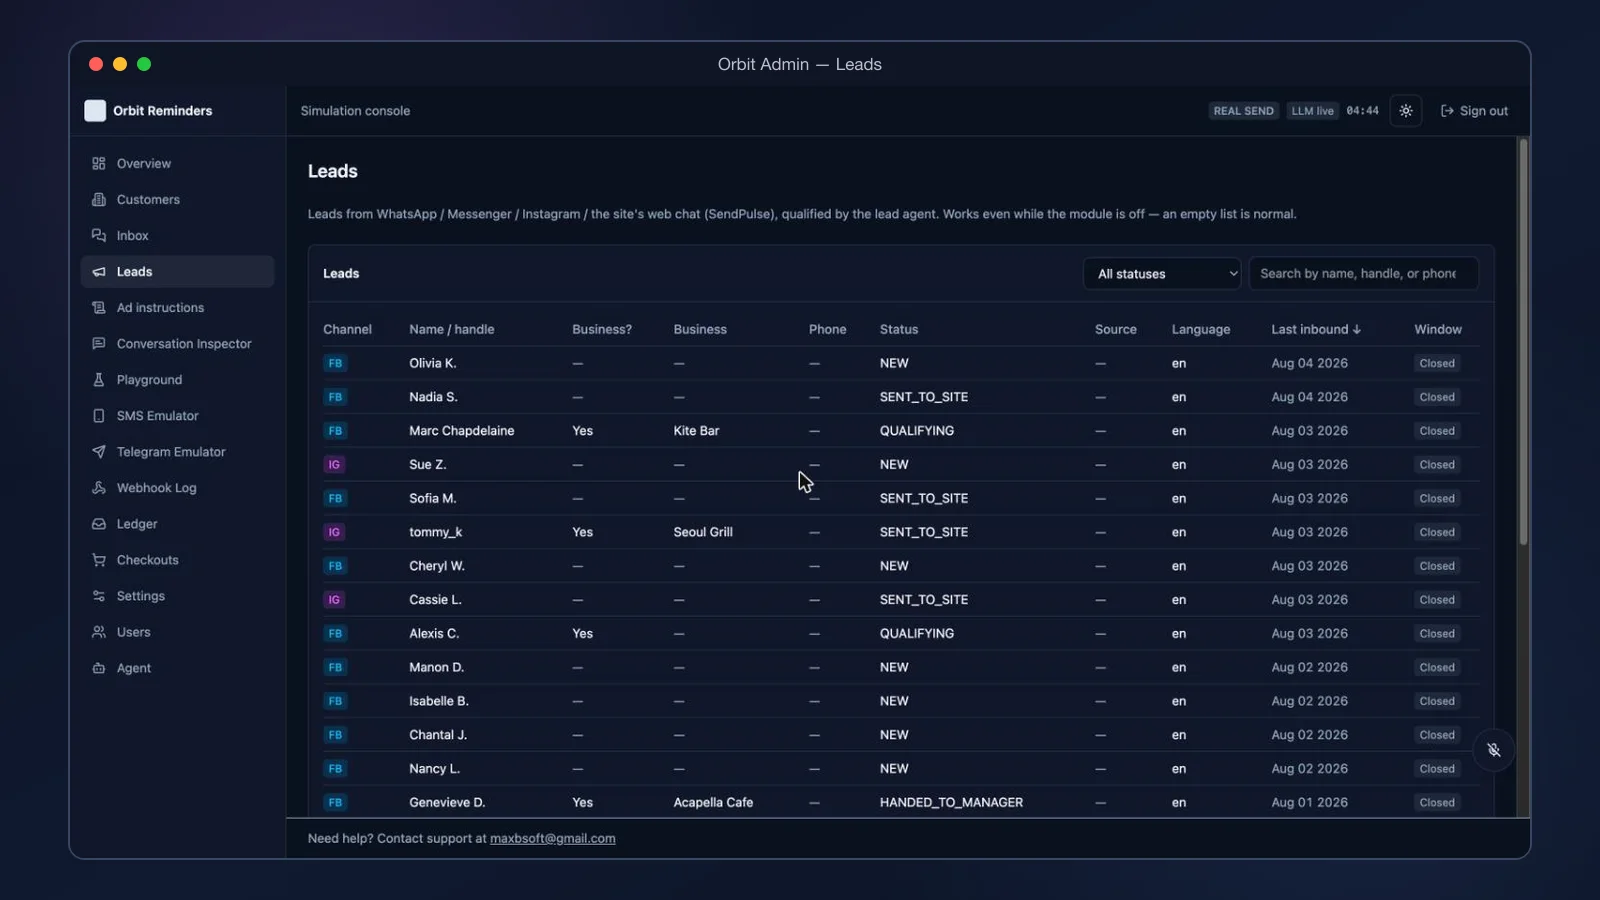
Task: Click the Settings sliders icon
Action: (99, 595)
